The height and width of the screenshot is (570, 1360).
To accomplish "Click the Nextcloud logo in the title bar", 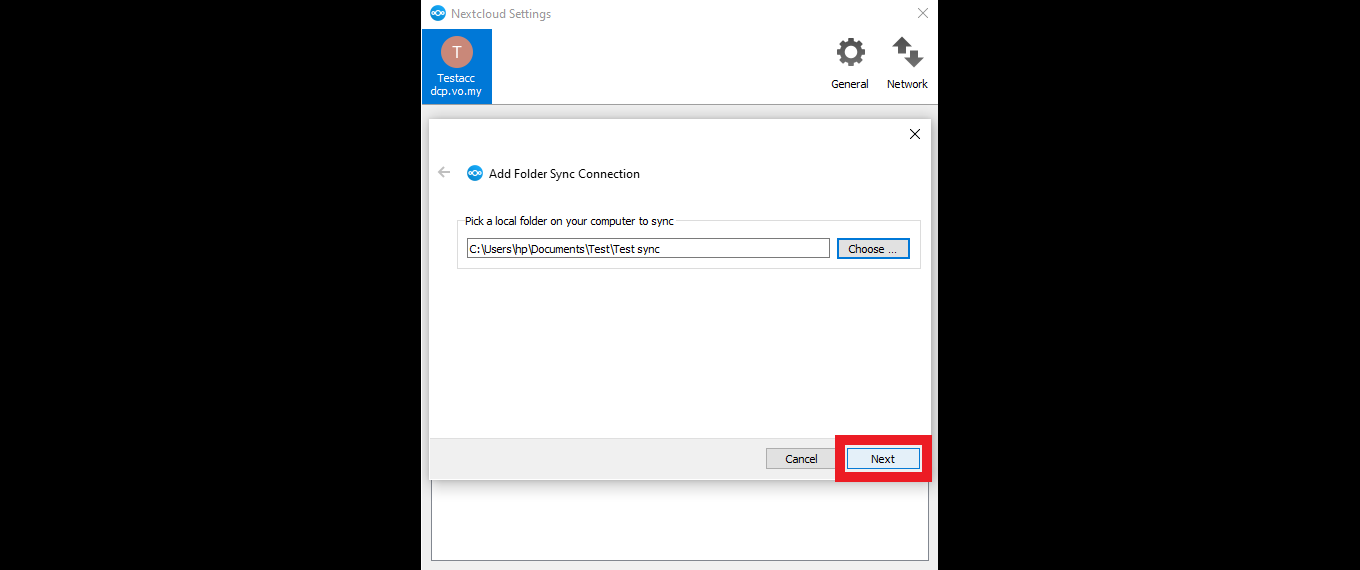I will [437, 13].
